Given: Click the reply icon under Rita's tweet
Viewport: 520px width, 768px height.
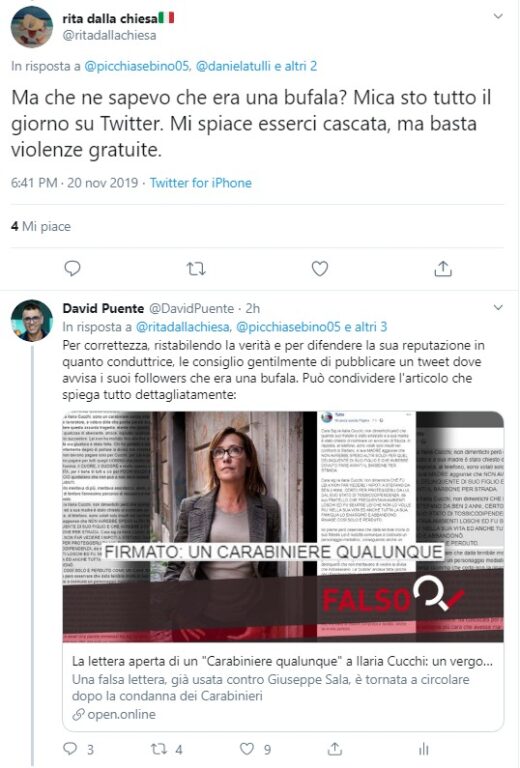Looking at the screenshot, I should tap(72, 268).
